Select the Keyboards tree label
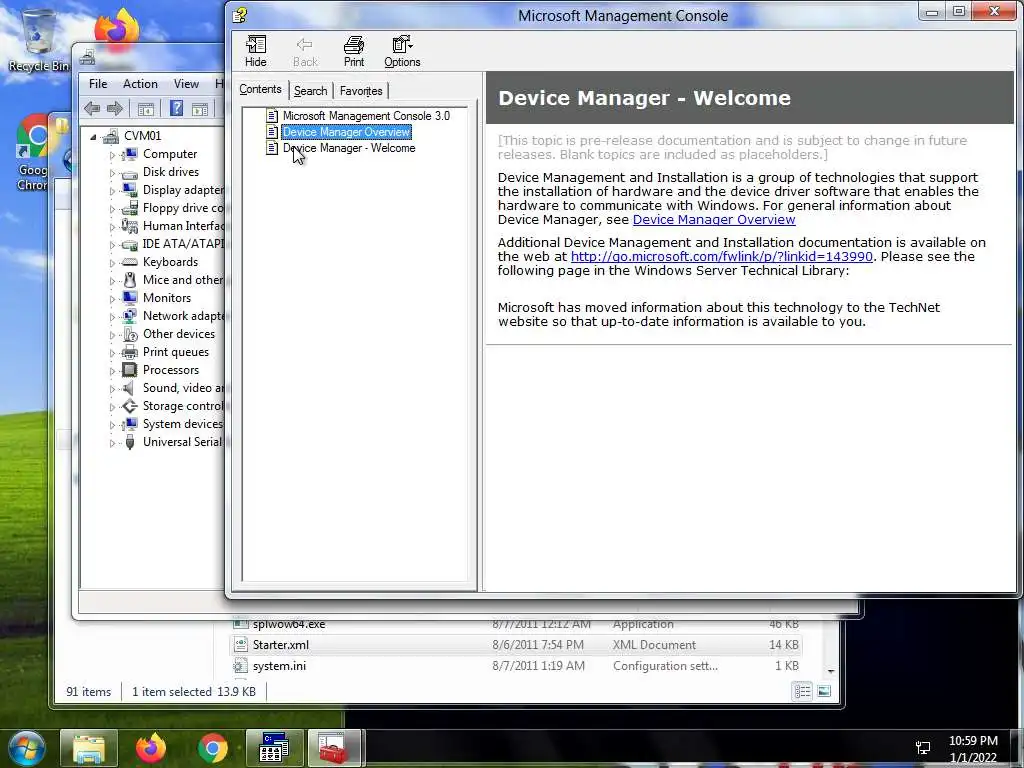The width and height of the screenshot is (1024, 768). [170, 262]
